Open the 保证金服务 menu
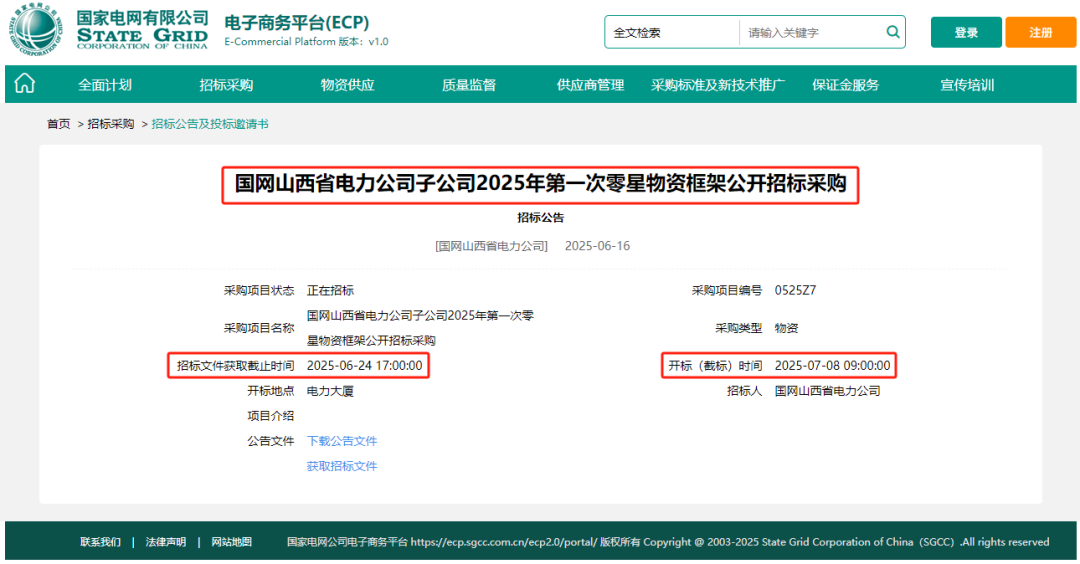 (845, 85)
